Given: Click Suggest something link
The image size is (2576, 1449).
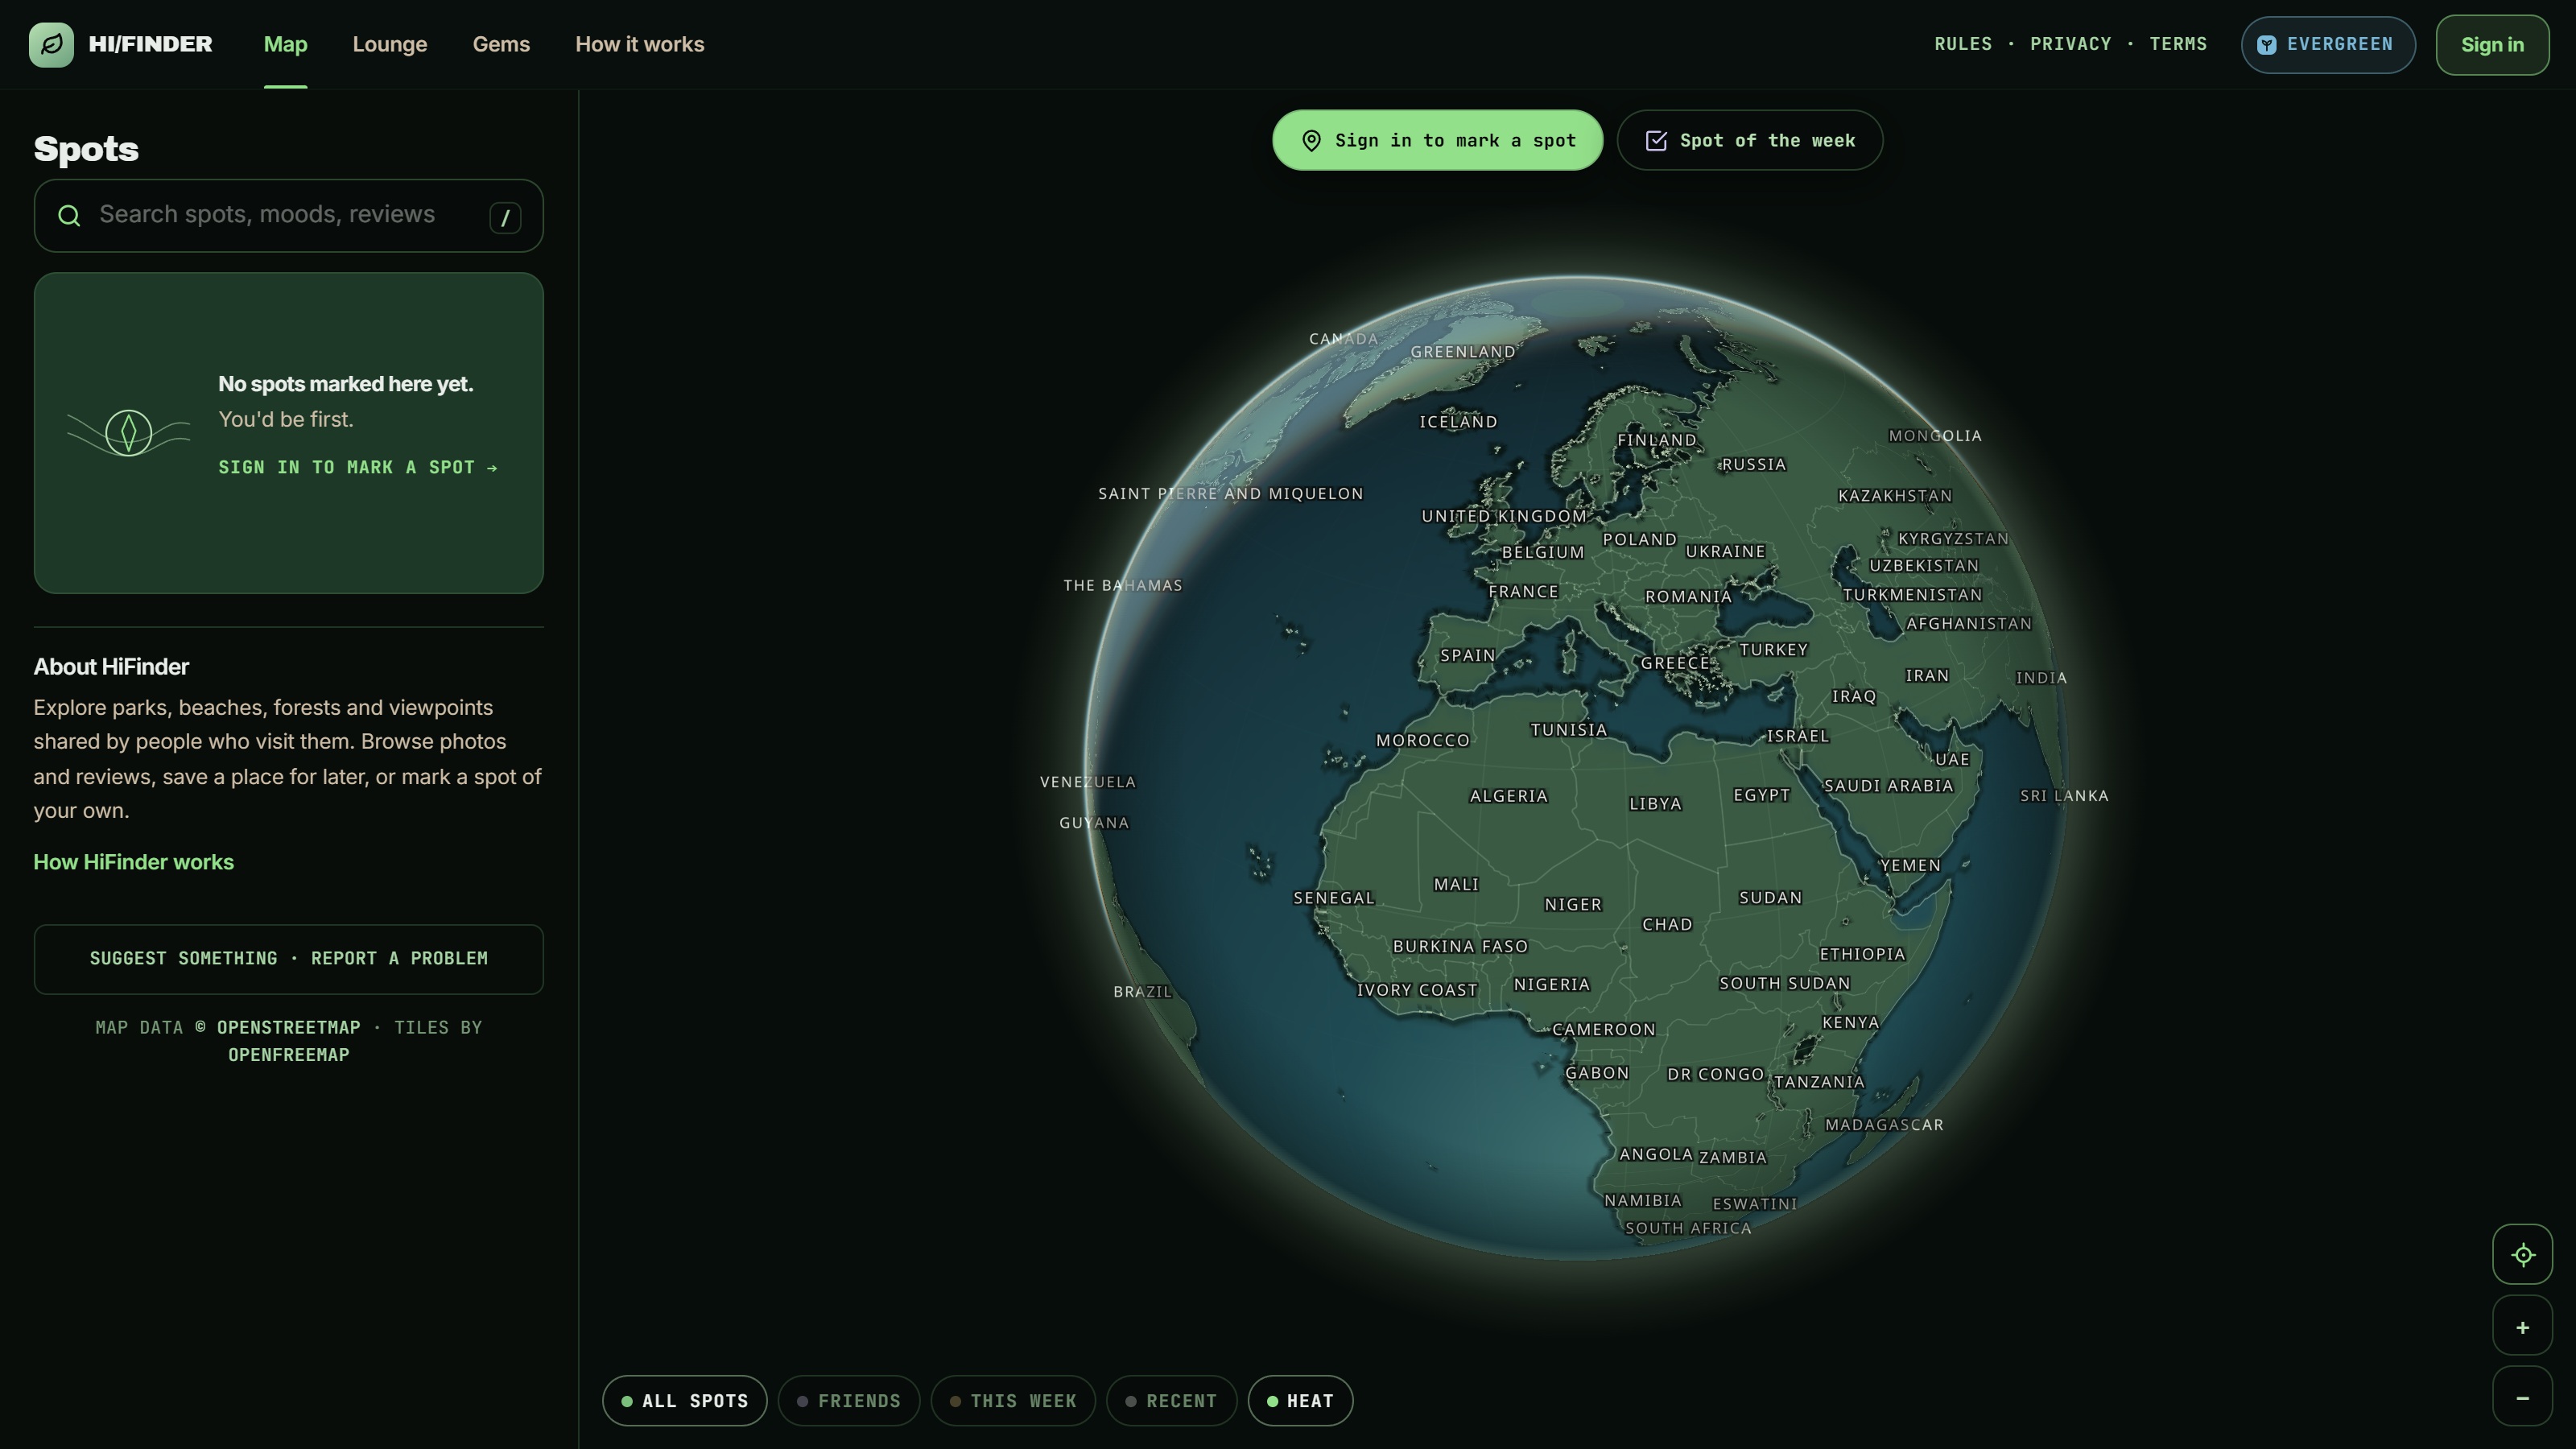Looking at the screenshot, I should pos(183,958).
